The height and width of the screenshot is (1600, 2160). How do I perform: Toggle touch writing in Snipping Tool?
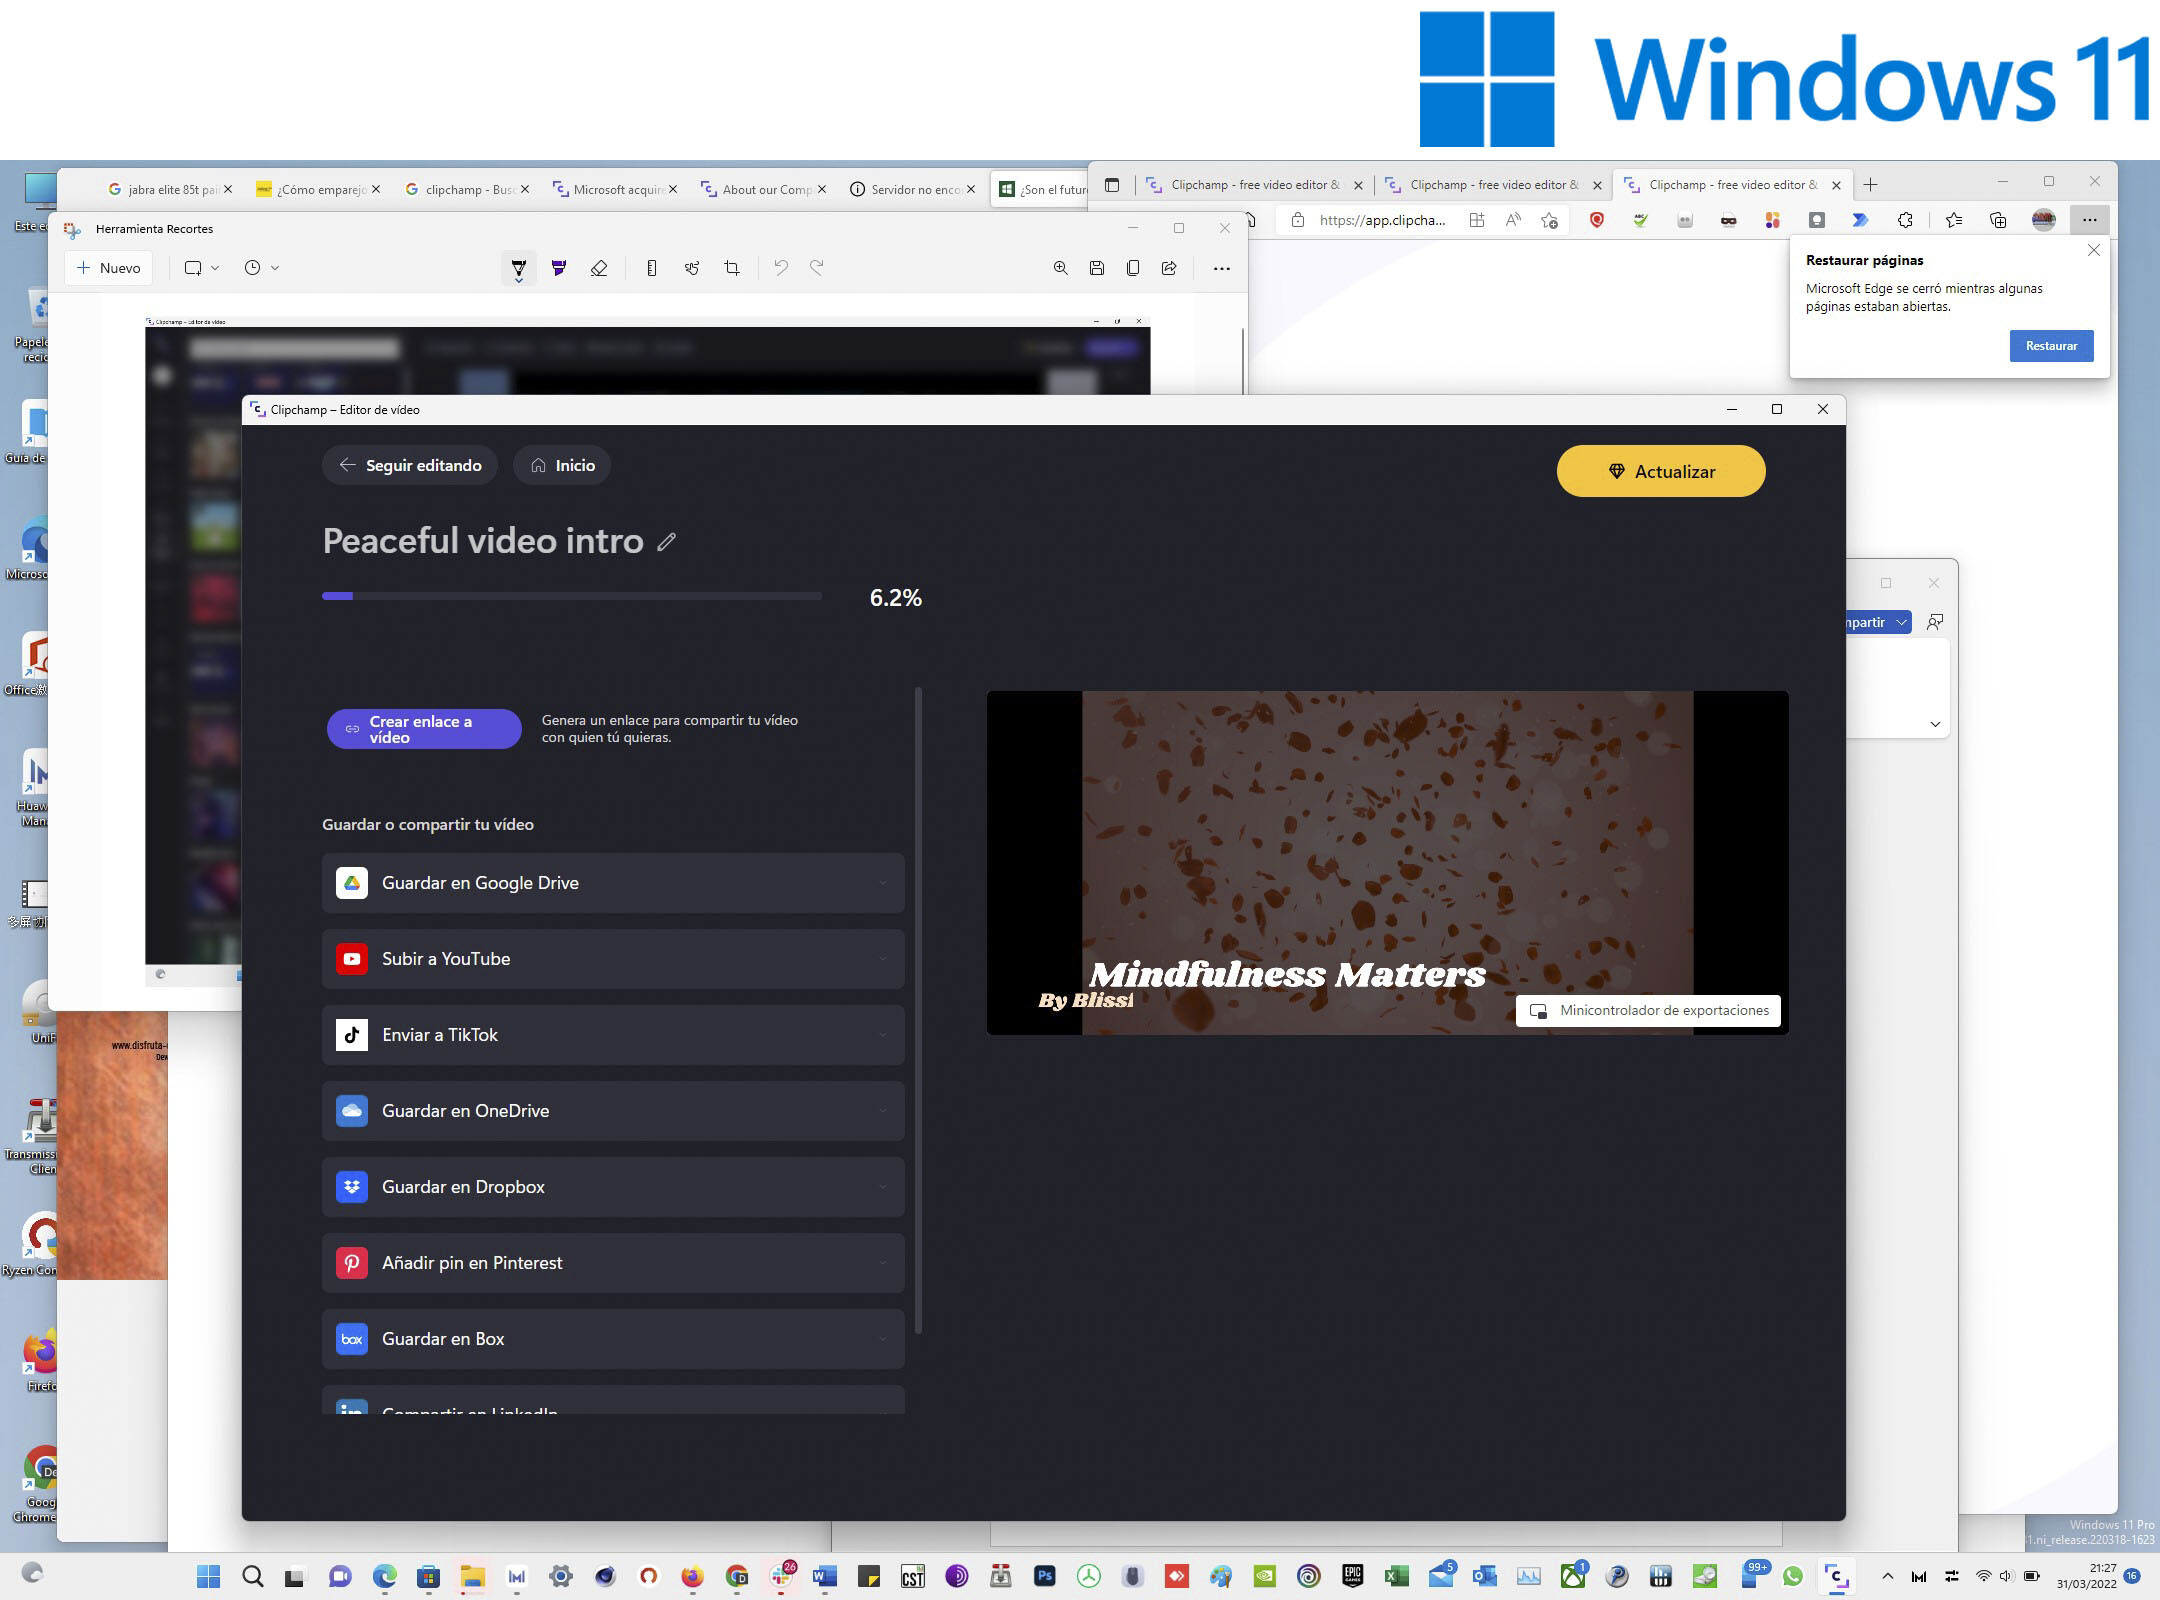(692, 268)
